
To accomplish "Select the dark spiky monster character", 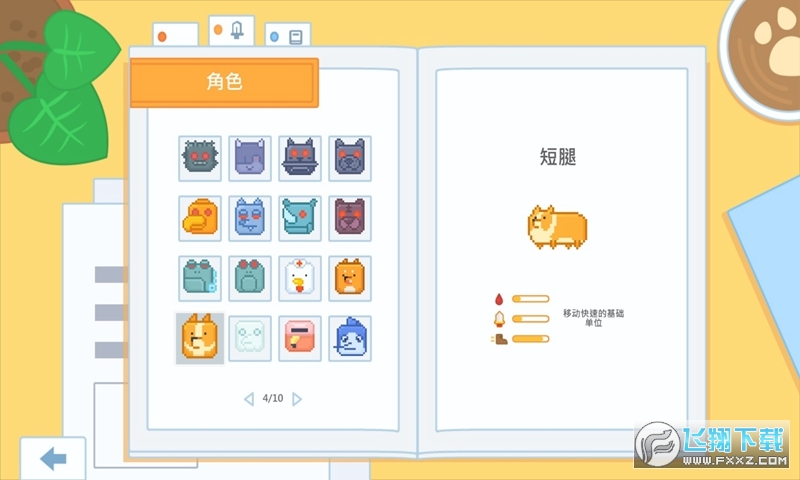I will coord(200,157).
